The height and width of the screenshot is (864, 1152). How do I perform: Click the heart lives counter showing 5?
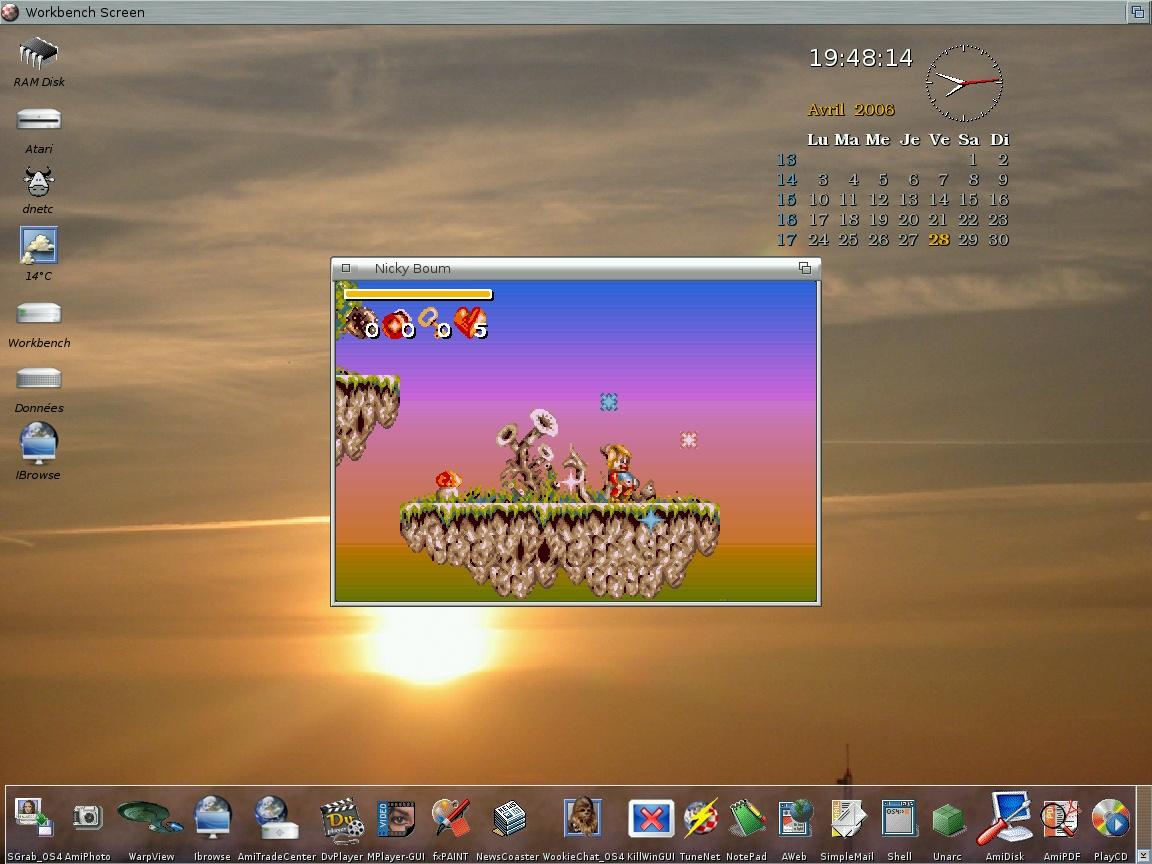click(x=470, y=323)
